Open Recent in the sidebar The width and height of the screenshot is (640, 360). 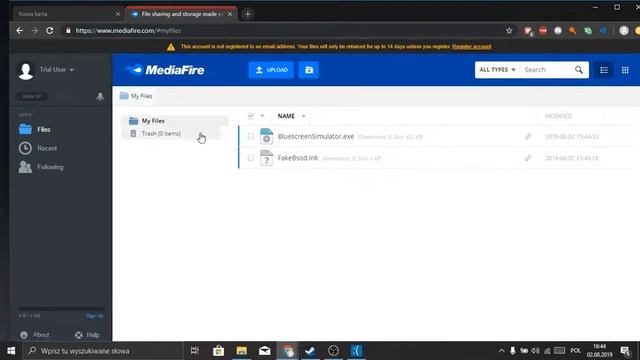38,148
